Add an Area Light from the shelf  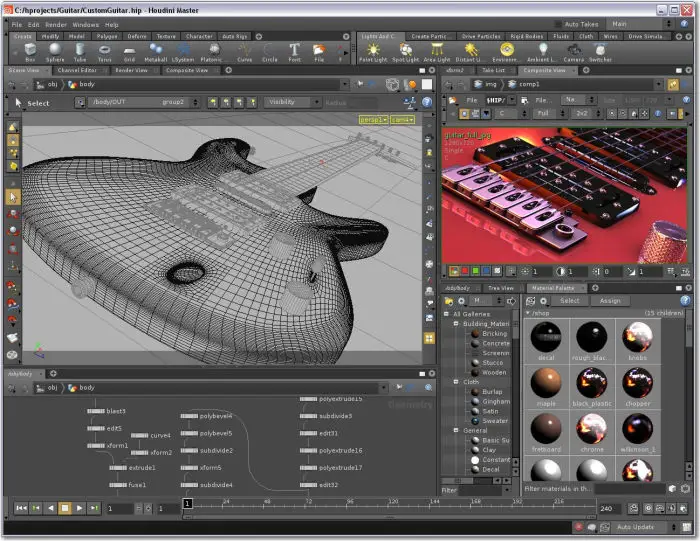(x=437, y=52)
